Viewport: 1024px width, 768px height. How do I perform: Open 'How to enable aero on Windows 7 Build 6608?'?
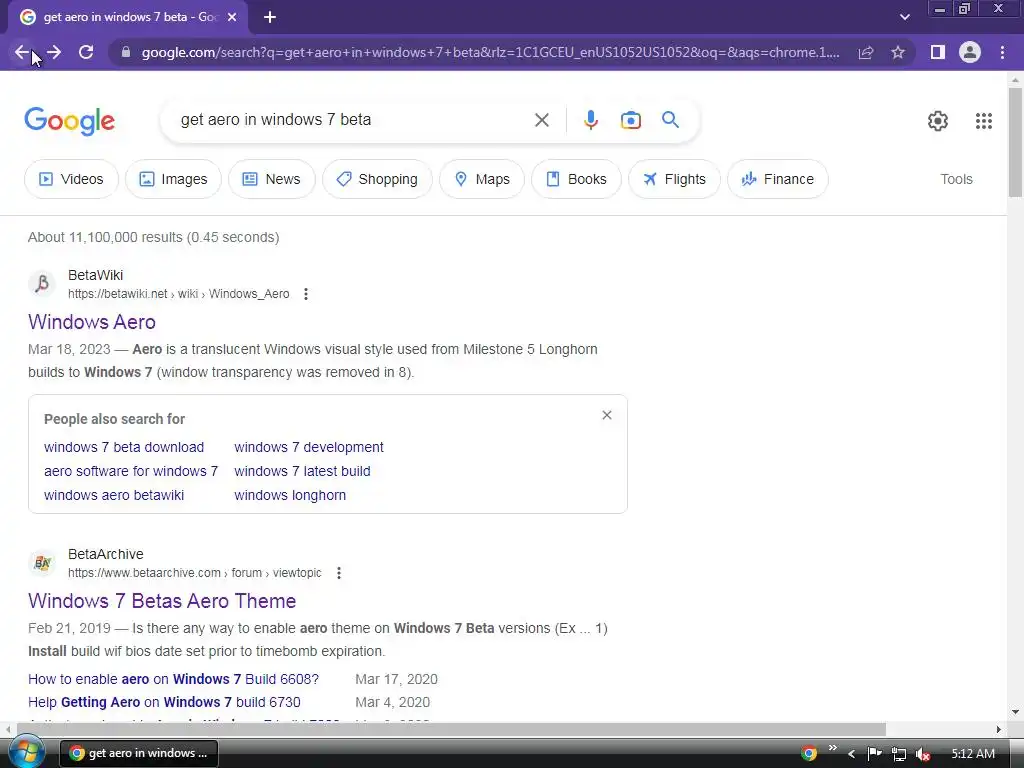(174, 679)
